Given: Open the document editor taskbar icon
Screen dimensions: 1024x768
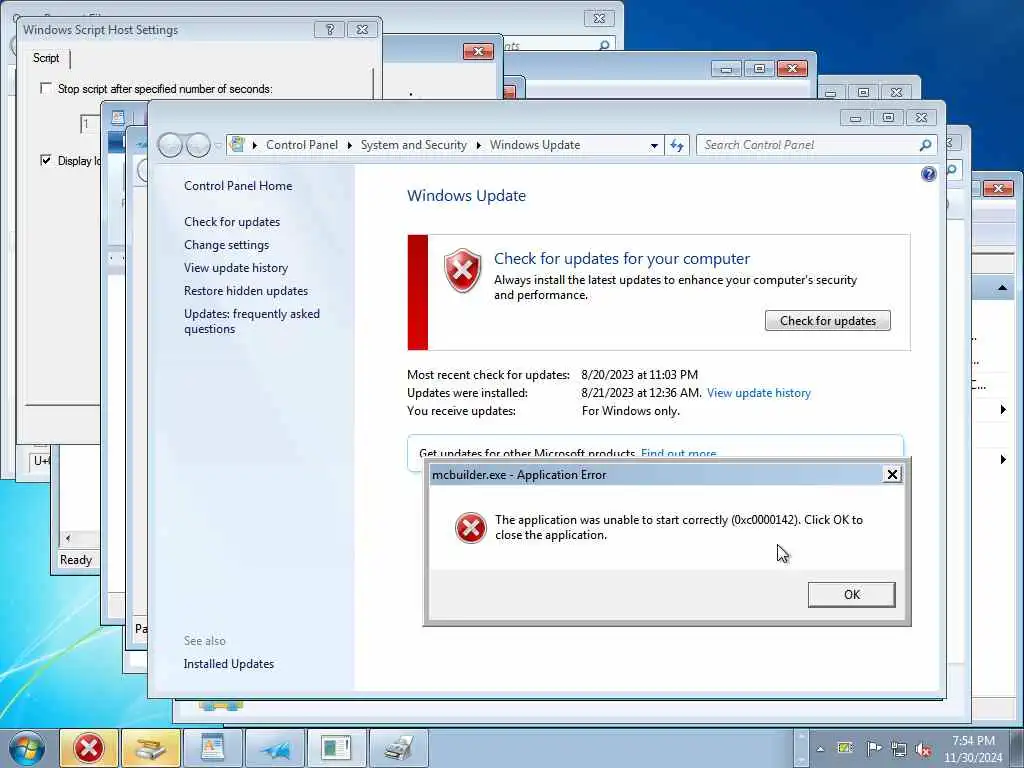Looking at the screenshot, I should point(213,748).
